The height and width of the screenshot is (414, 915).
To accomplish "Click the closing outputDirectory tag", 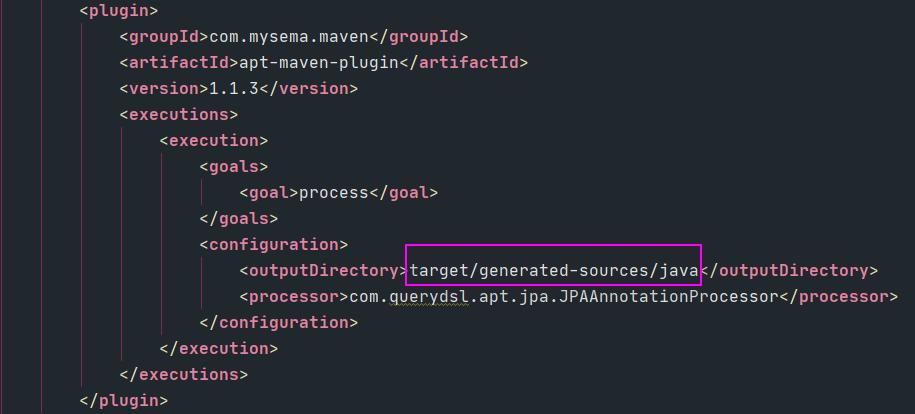I will click(x=788, y=271).
